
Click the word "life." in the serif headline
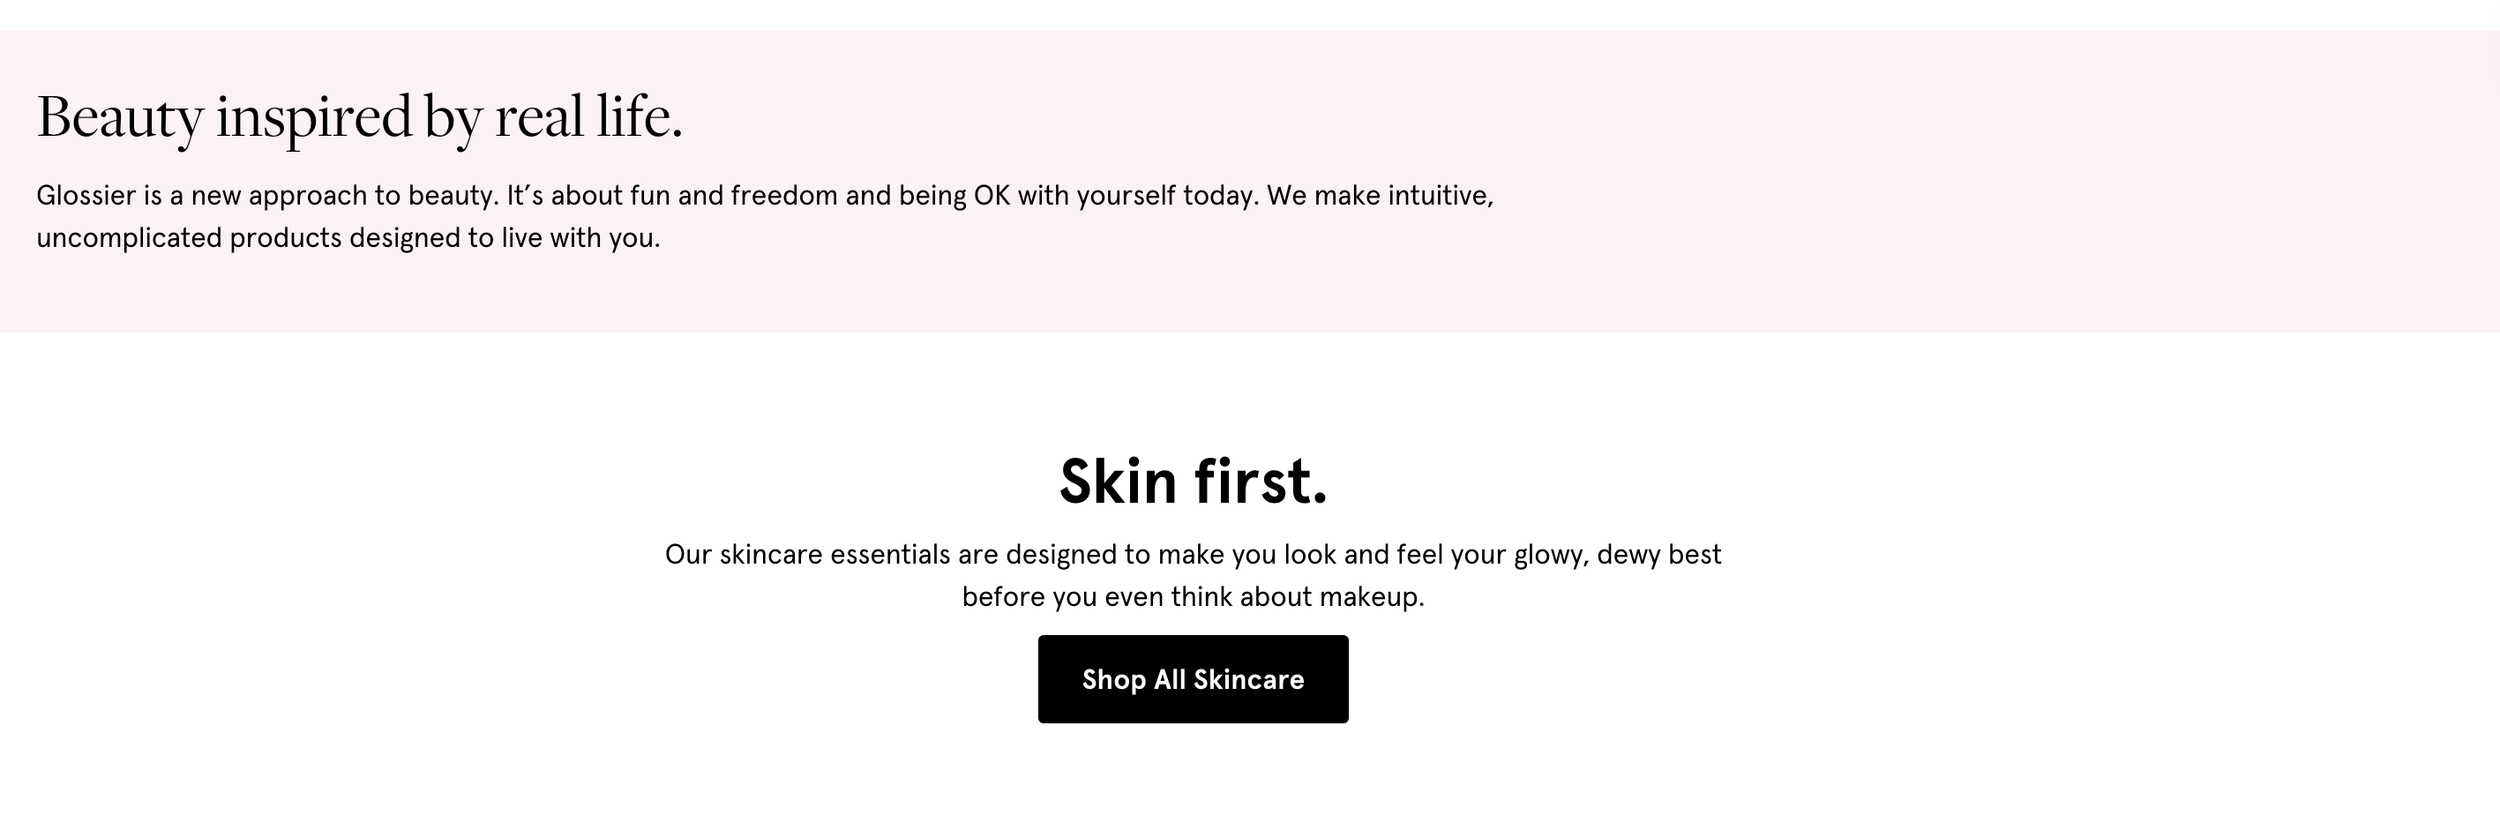click(x=640, y=117)
